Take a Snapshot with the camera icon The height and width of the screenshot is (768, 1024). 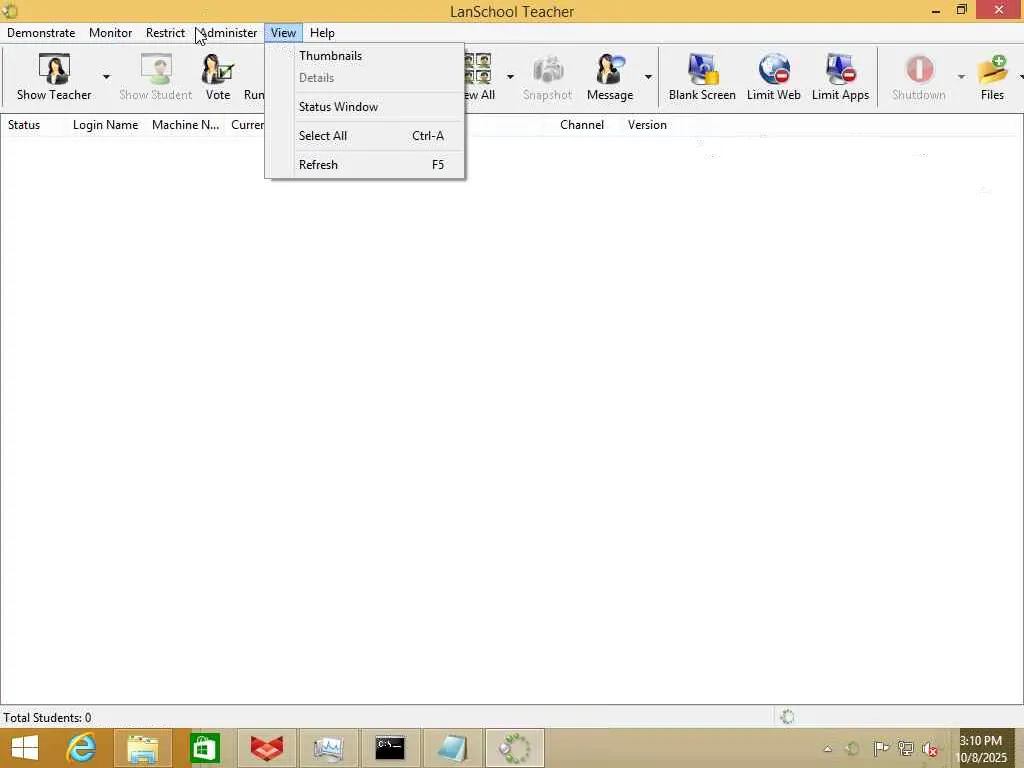(547, 77)
